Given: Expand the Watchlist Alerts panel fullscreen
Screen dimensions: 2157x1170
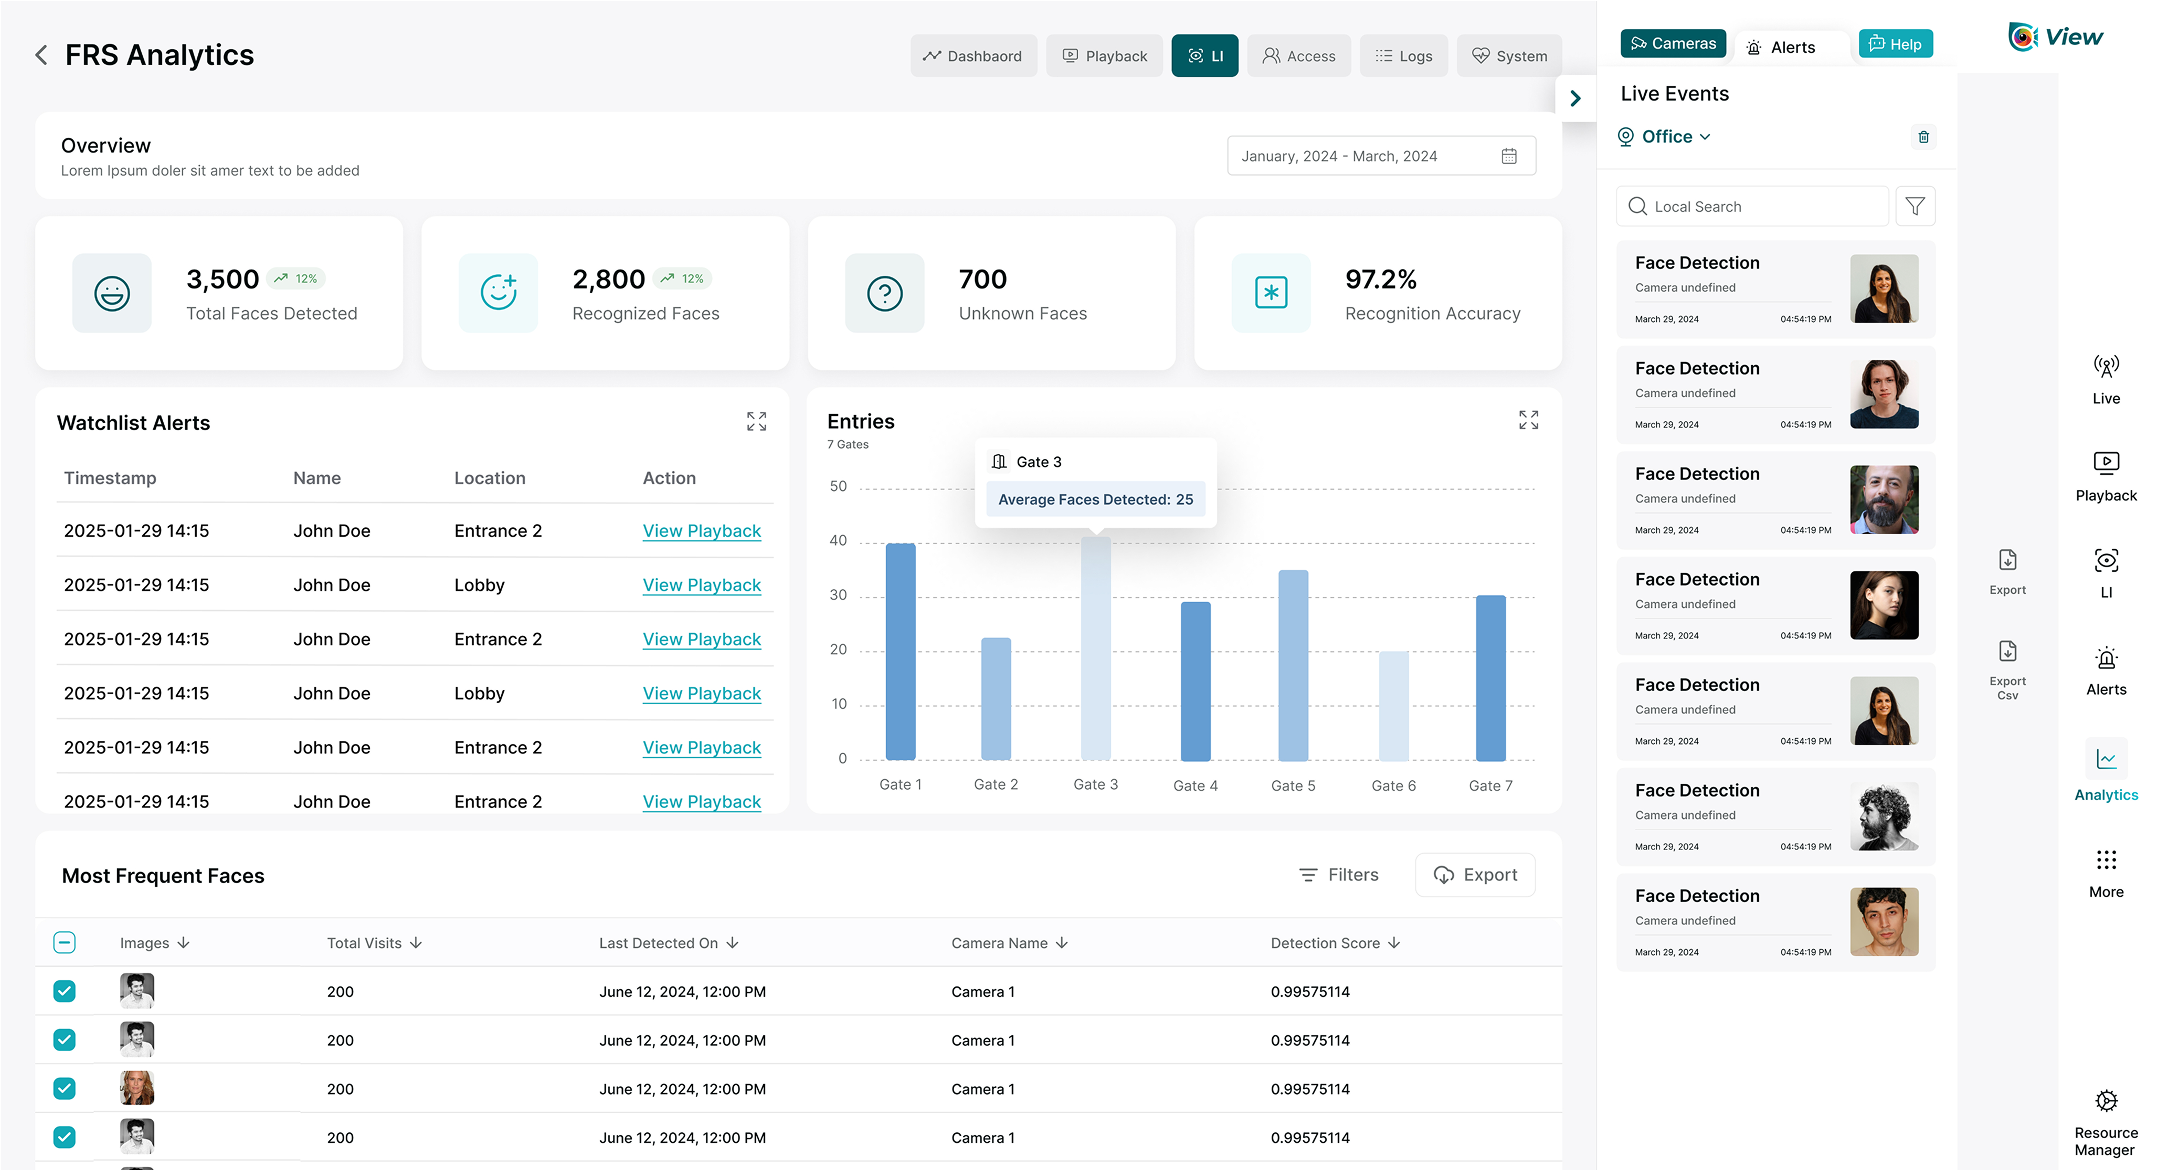Looking at the screenshot, I should coord(756,422).
